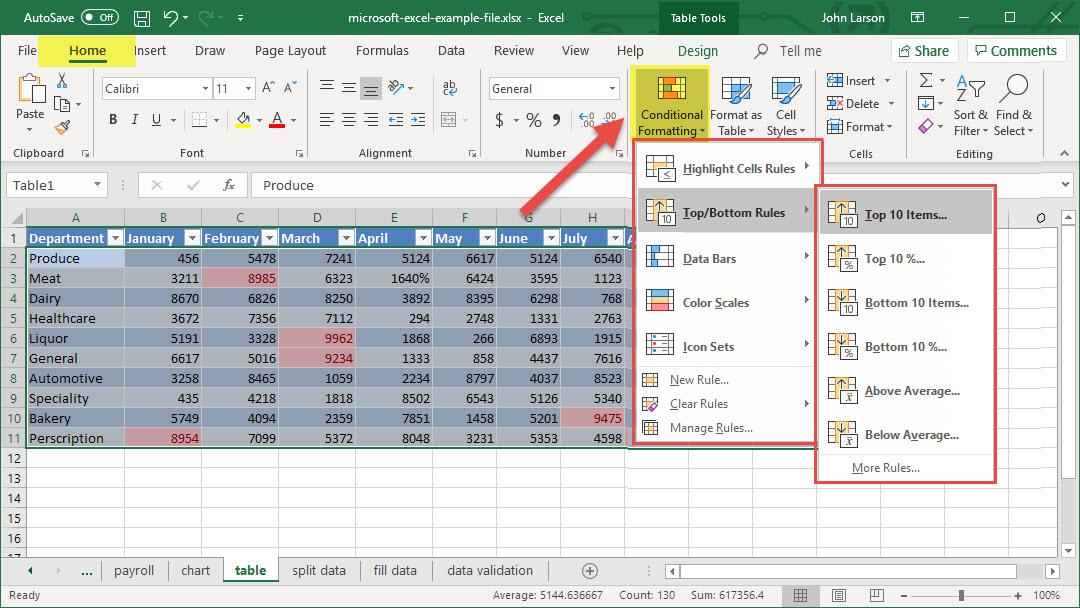Open the January column filter dropdown
This screenshot has width=1080, height=608.
tap(191, 238)
